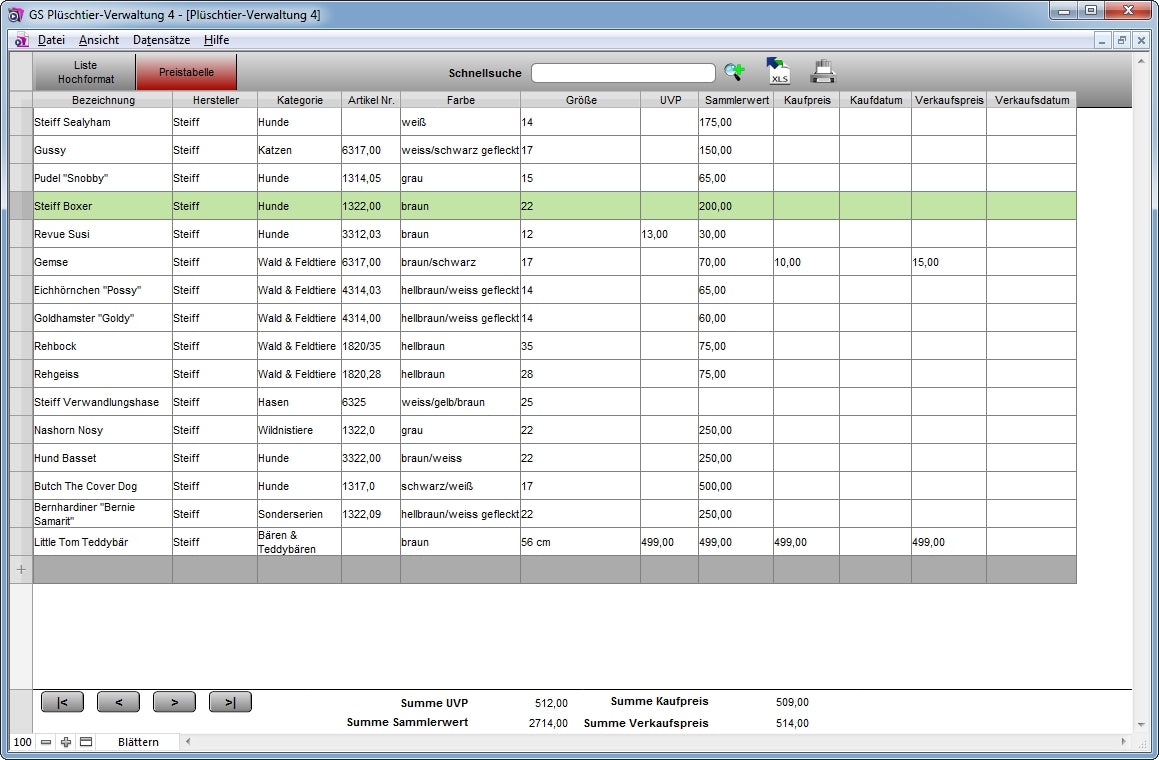This screenshot has width=1159, height=760.
Task: Click the plus marker on new row
Action: click(x=21, y=569)
